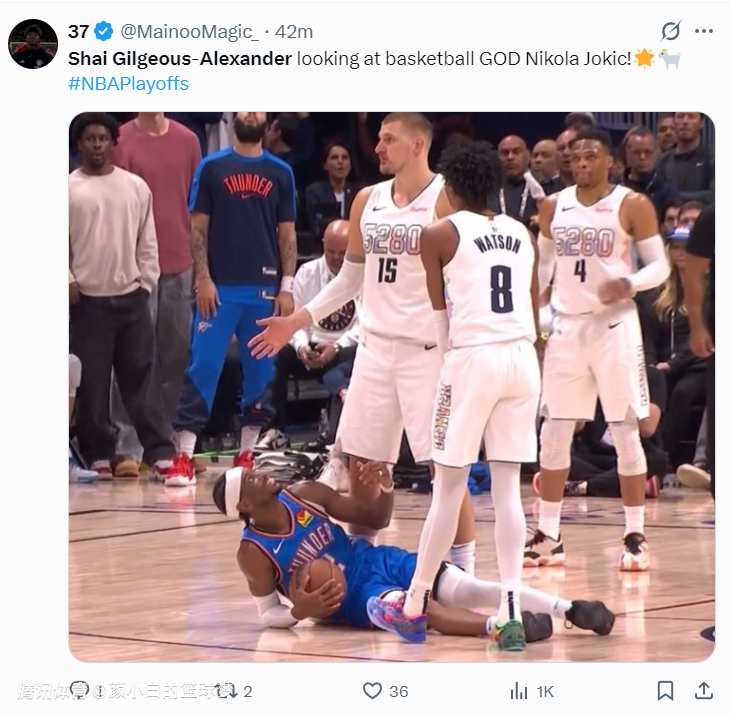The width and height of the screenshot is (730, 715).
Task: Open the poster's profile picture
Action: [33, 44]
